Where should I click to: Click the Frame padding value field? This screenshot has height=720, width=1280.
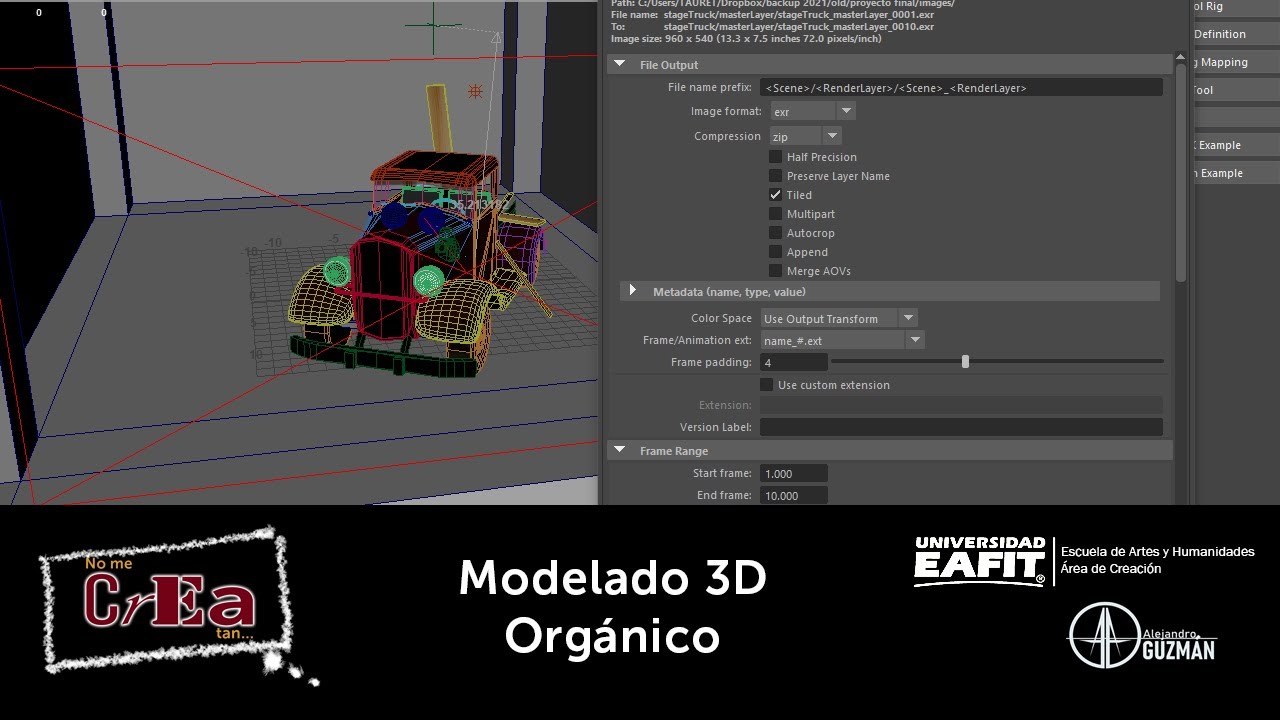[x=794, y=362]
